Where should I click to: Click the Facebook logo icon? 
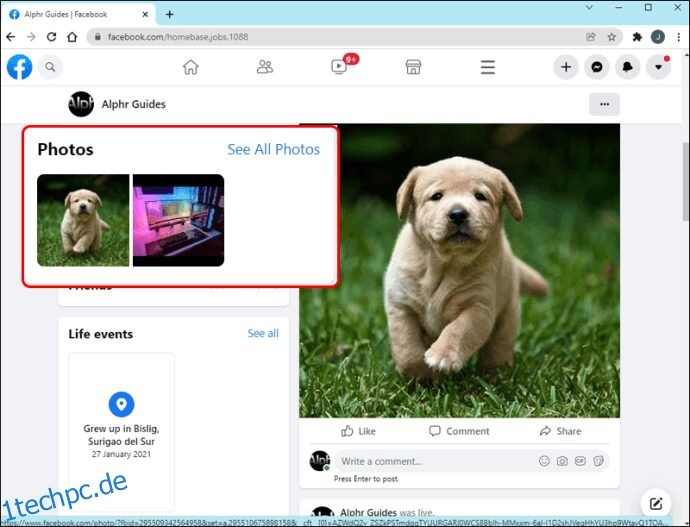[x=19, y=67]
